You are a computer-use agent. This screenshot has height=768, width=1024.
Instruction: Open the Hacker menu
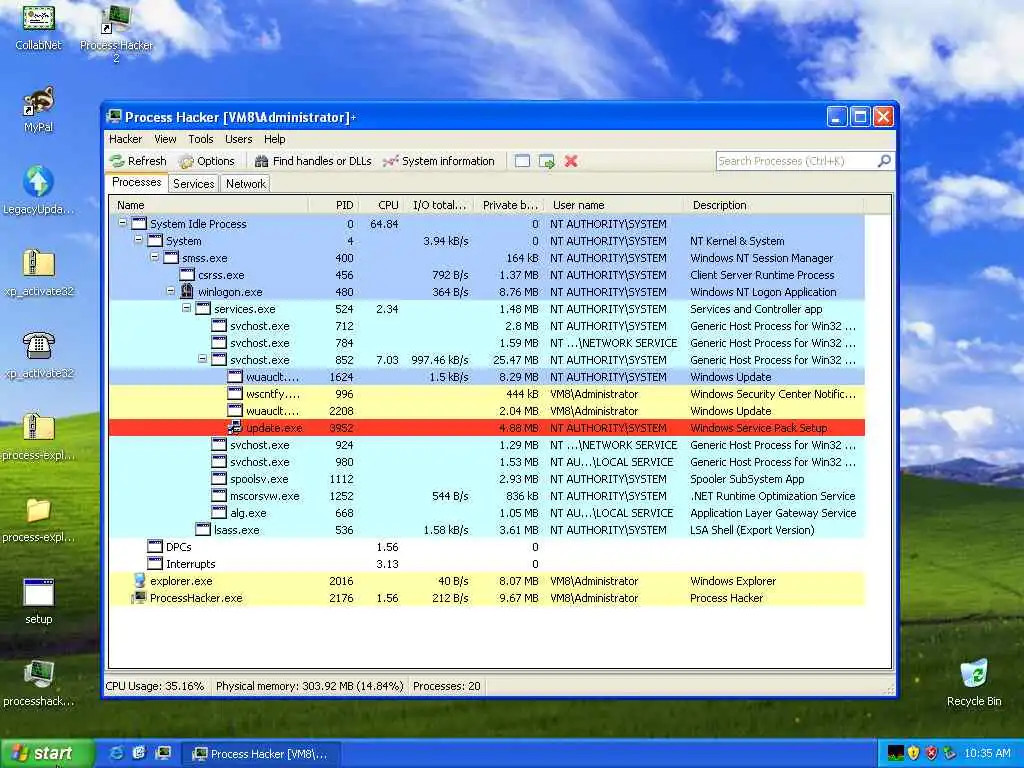click(125, 139)
